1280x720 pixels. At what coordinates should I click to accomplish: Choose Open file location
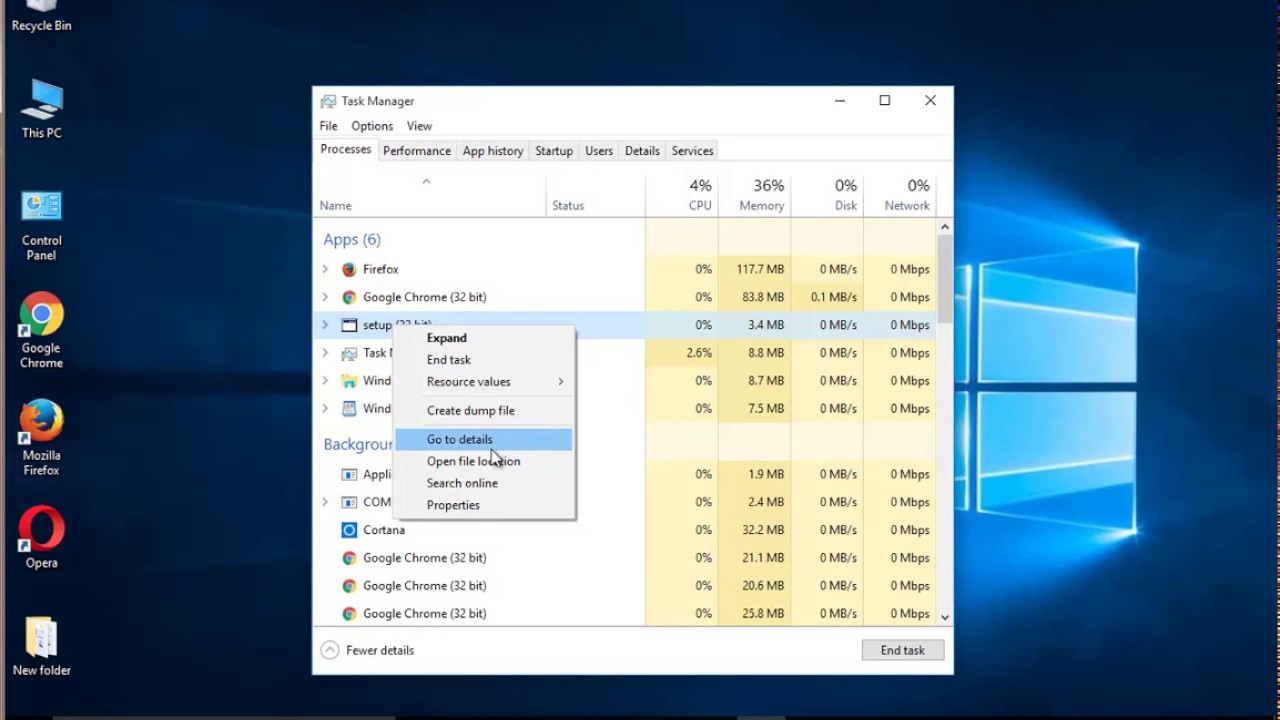(484, 461)
